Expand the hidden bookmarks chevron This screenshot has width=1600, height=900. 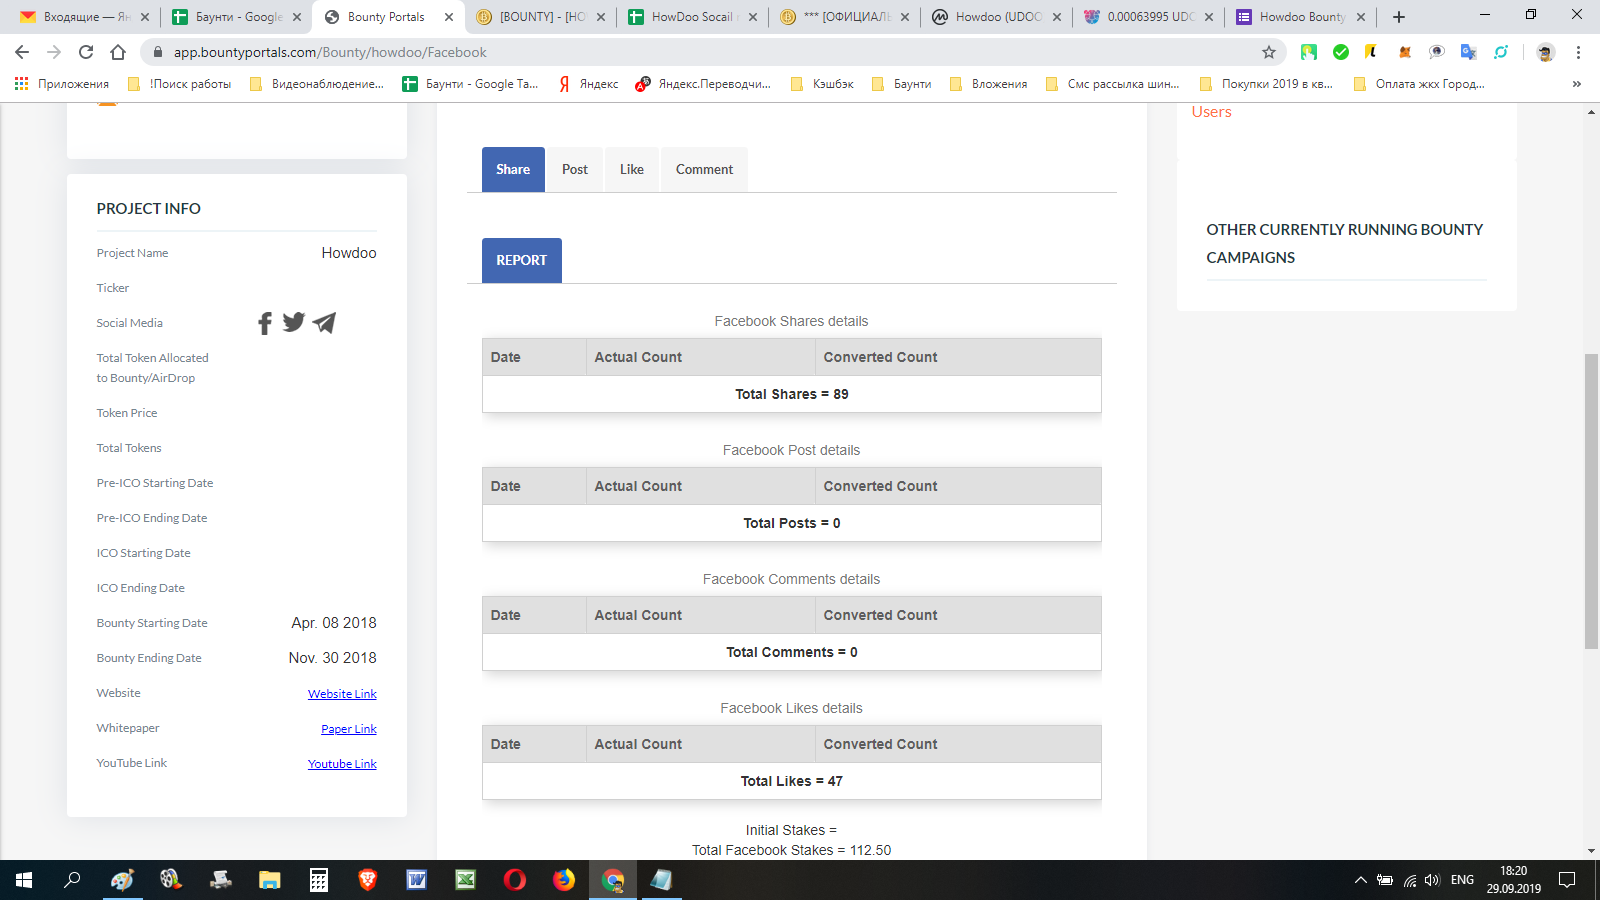(1577, 84)
